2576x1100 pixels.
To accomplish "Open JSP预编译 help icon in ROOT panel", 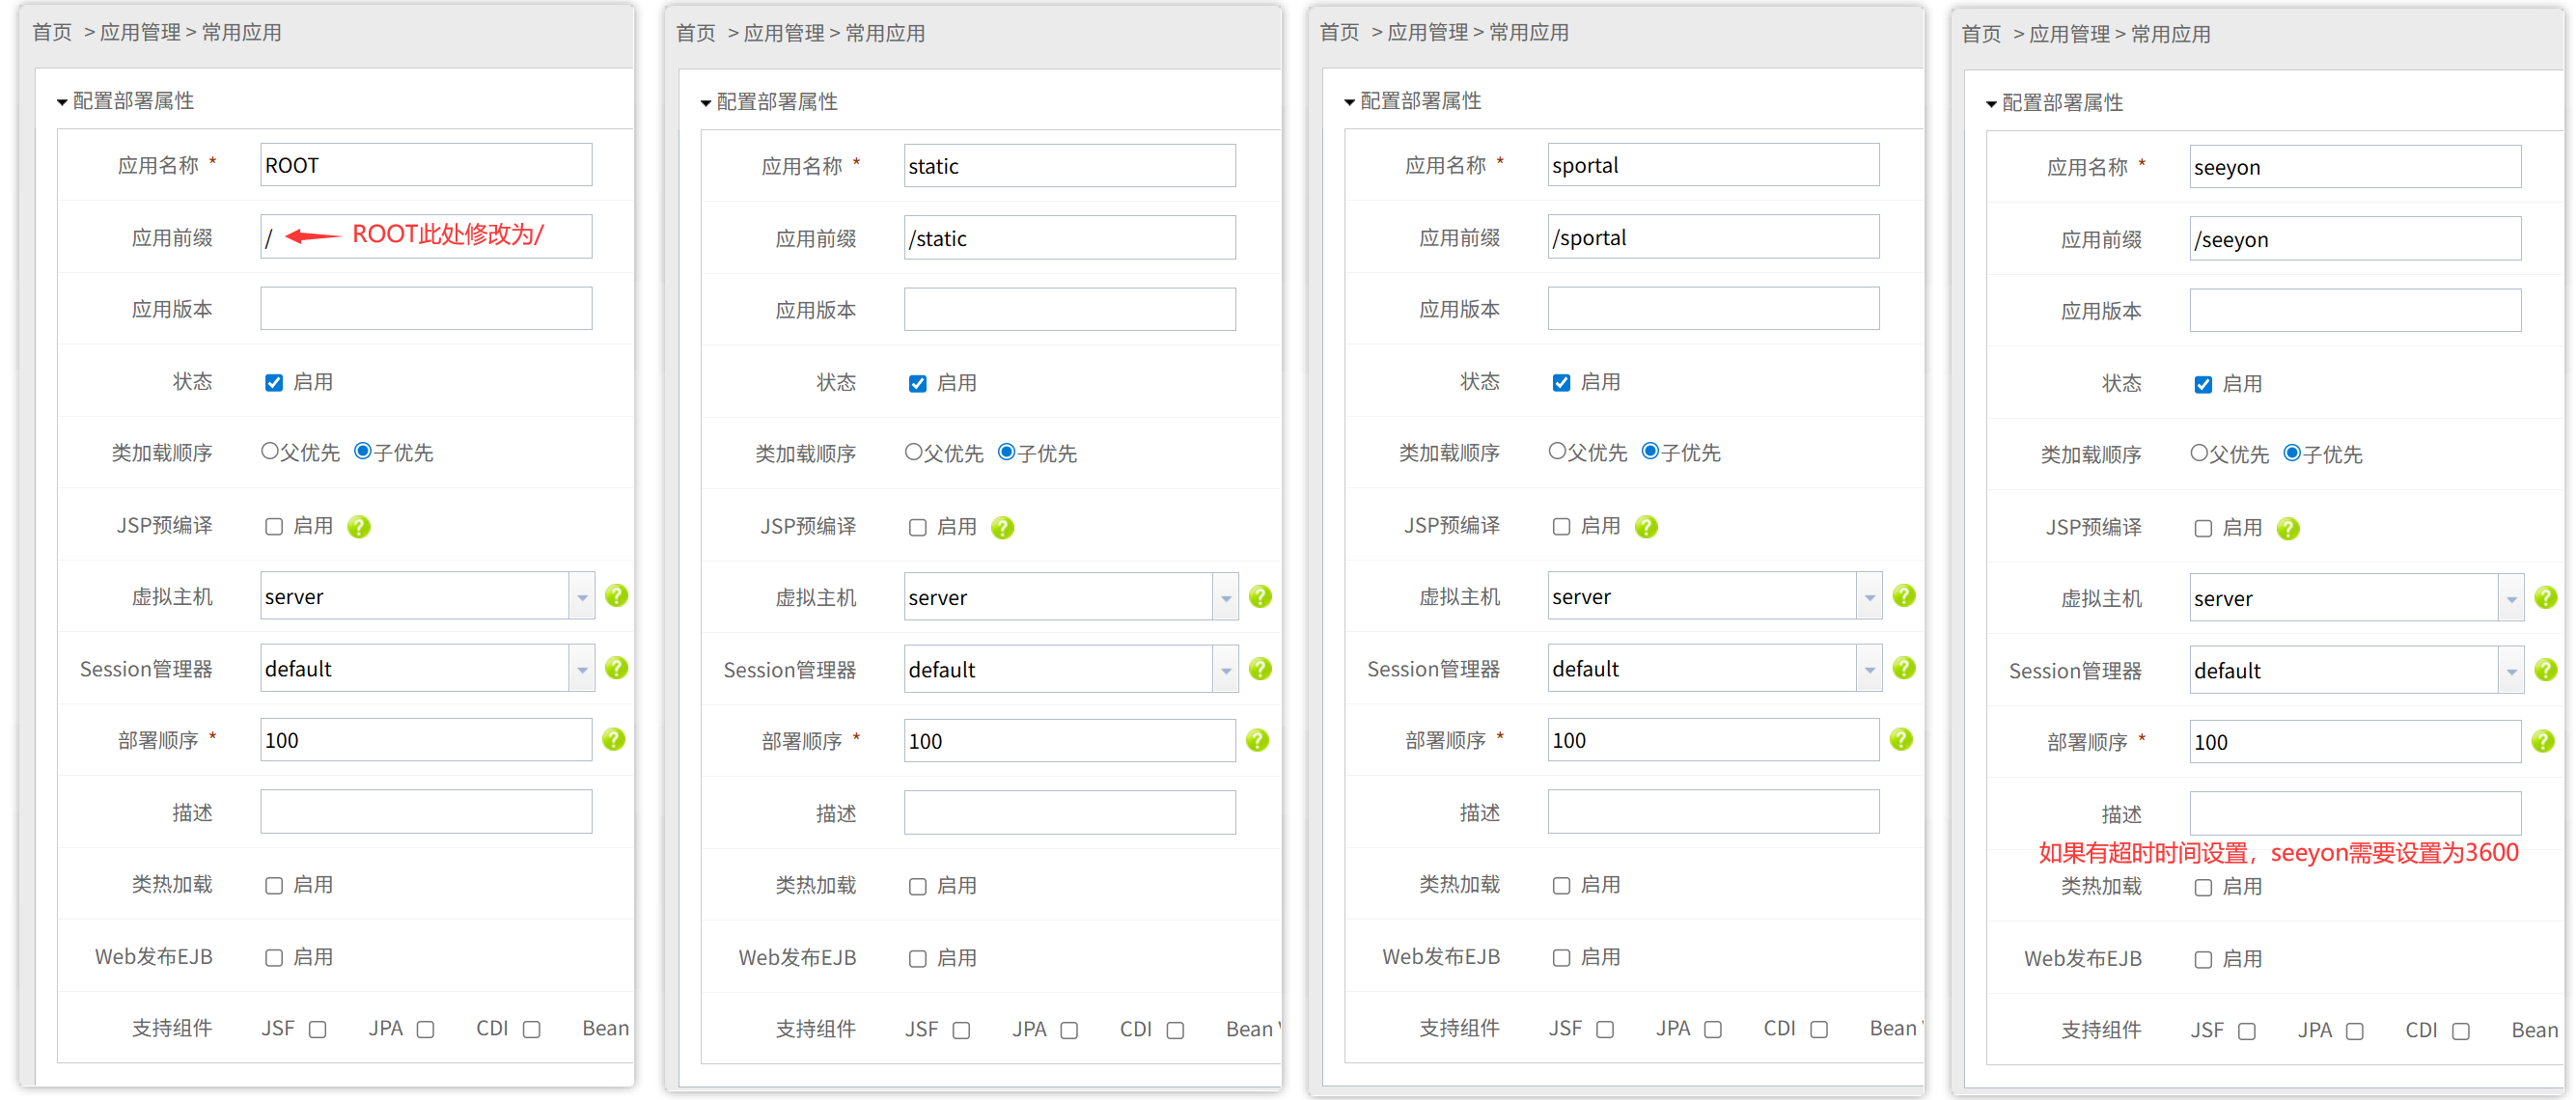I will click(x=359, y=527).
